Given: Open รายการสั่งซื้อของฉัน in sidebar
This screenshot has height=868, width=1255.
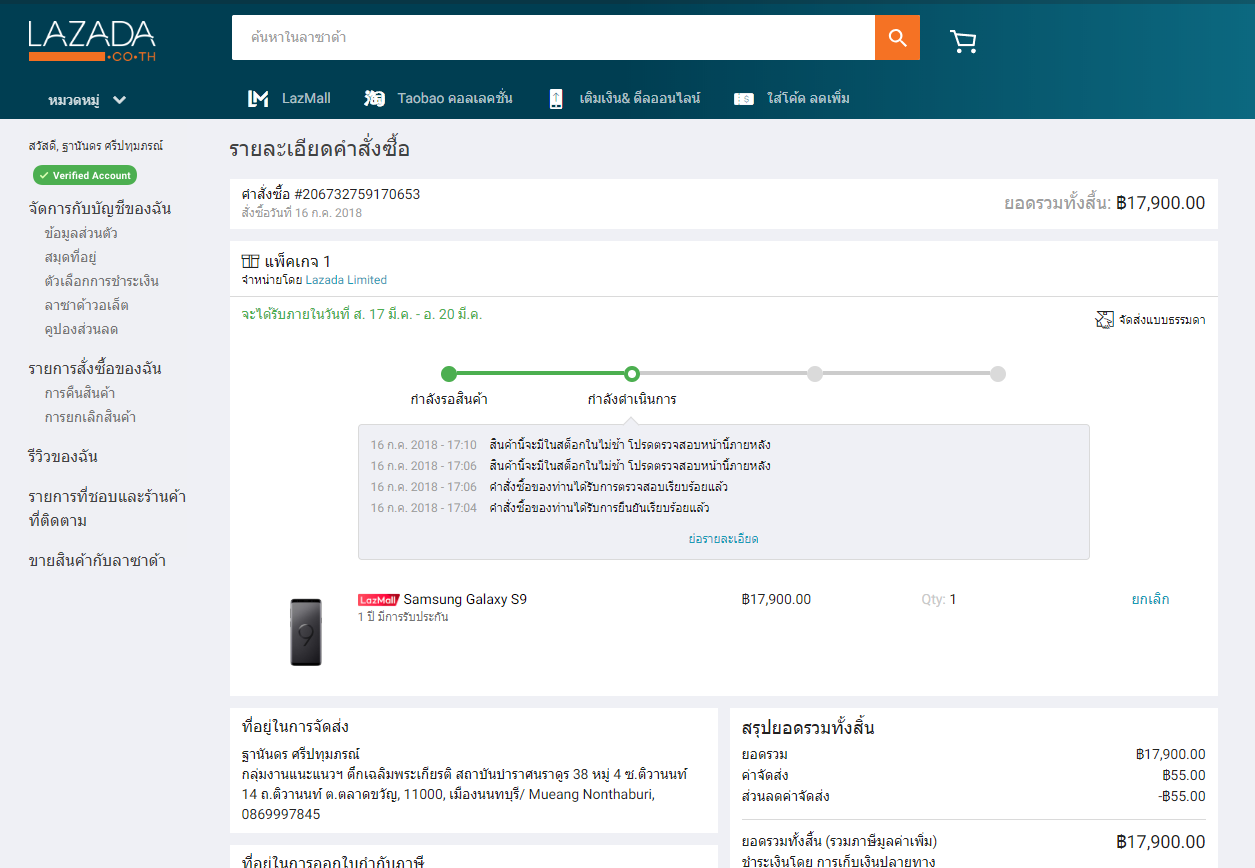Looking at the screenshot, I should click(x=95, y=368).
